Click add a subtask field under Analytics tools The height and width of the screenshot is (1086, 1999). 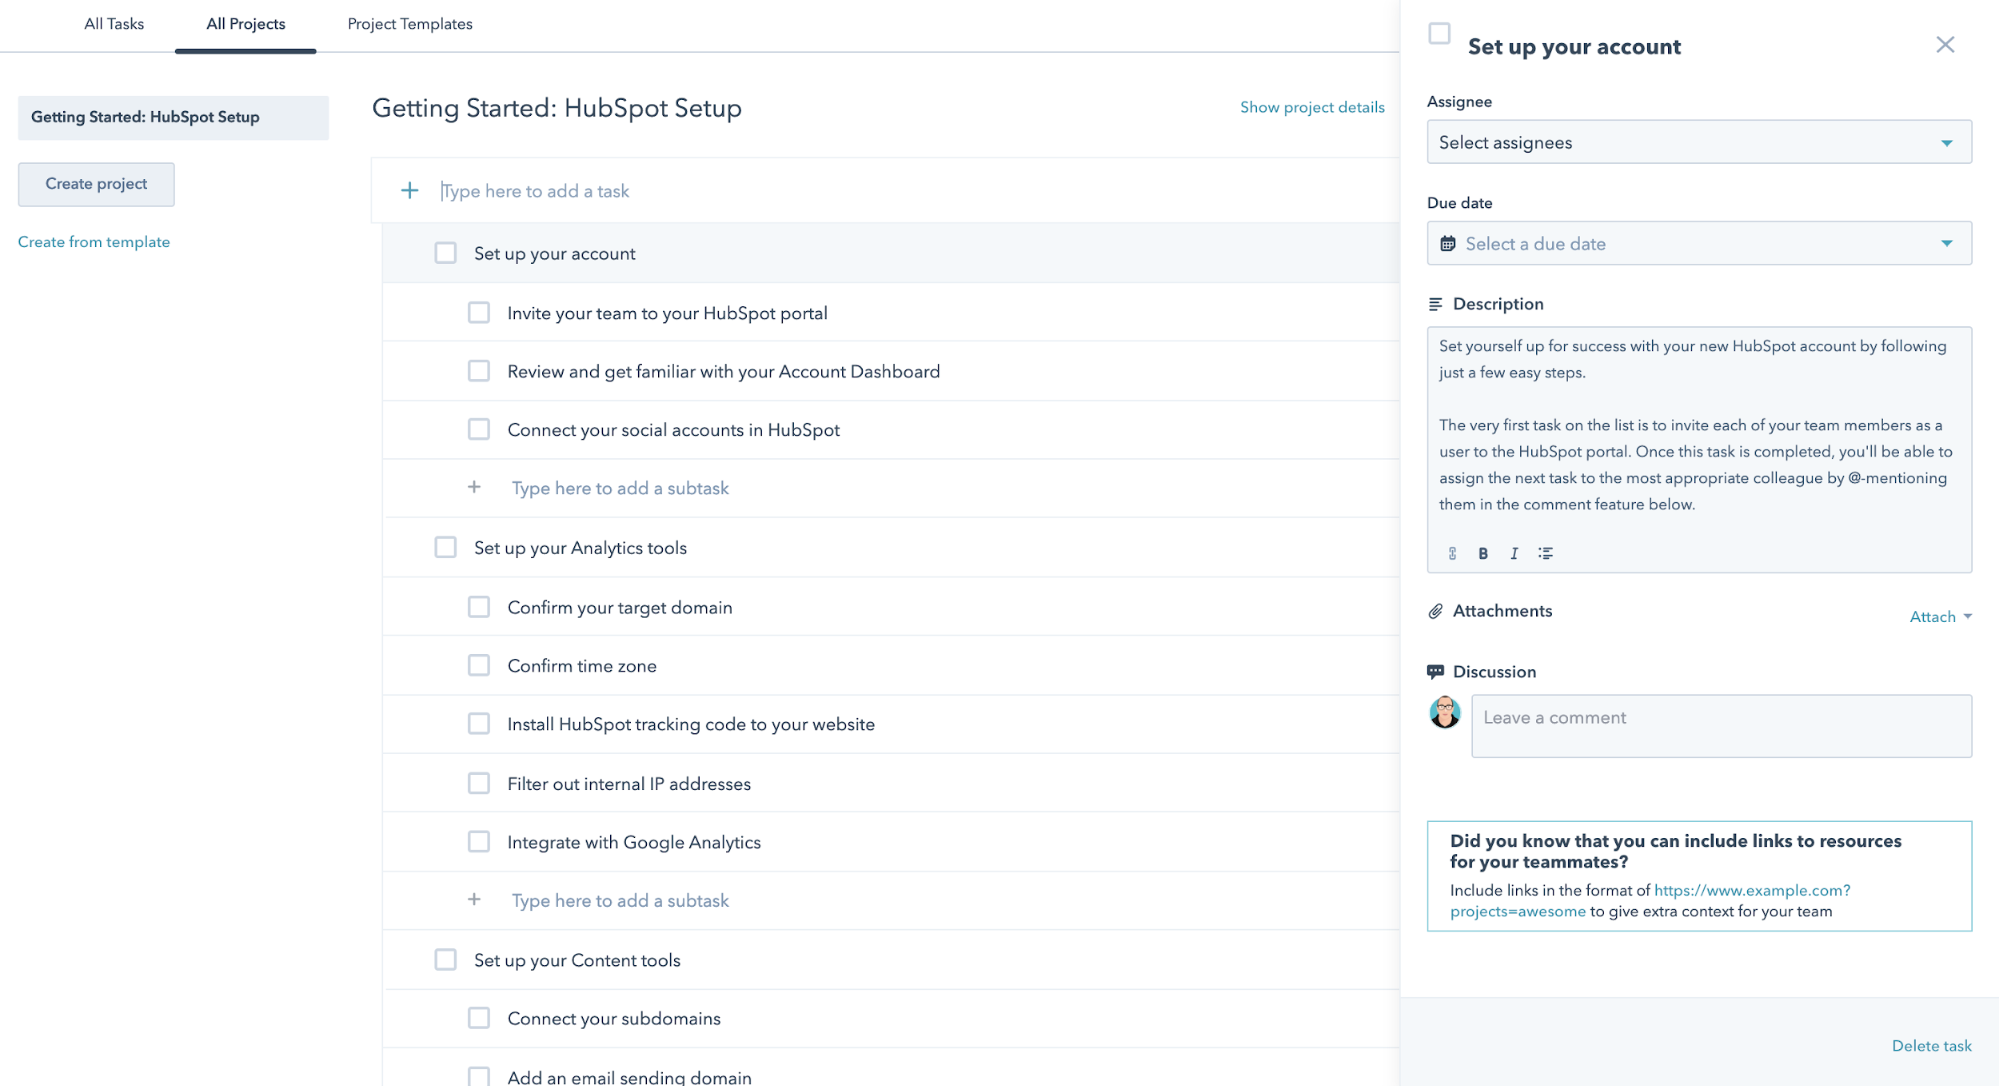coord(620,901)
